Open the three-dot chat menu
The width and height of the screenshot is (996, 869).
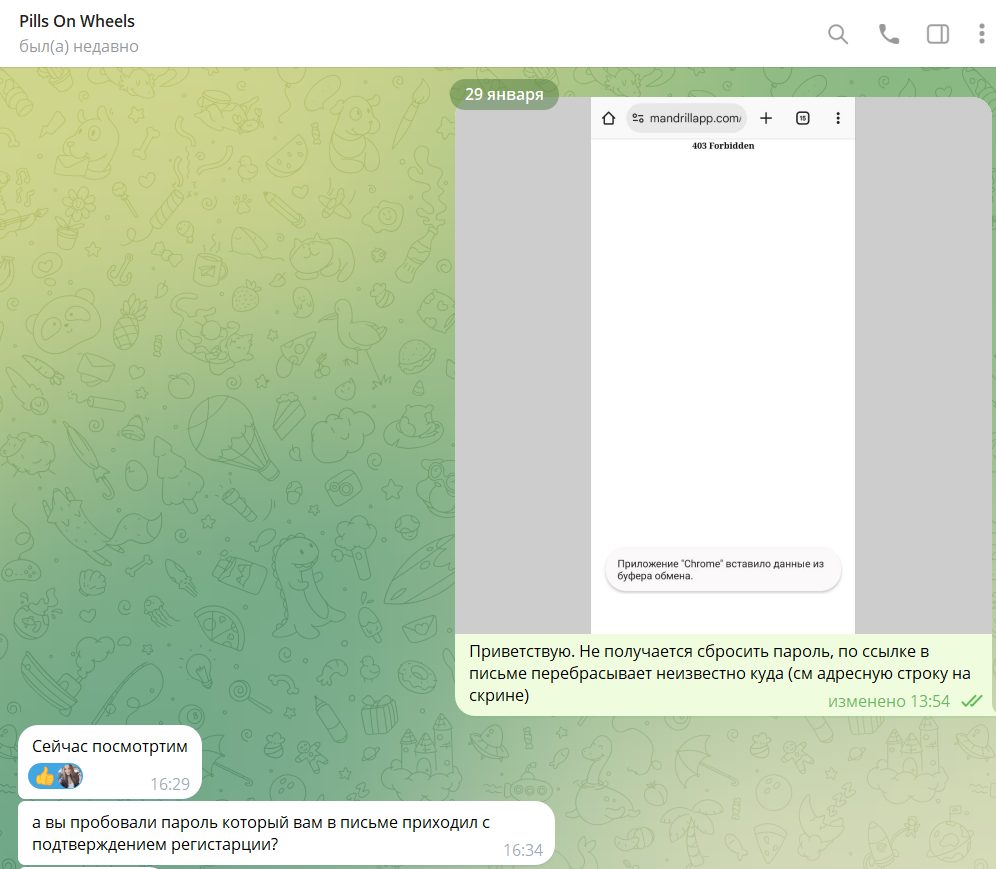pos(981,34)
